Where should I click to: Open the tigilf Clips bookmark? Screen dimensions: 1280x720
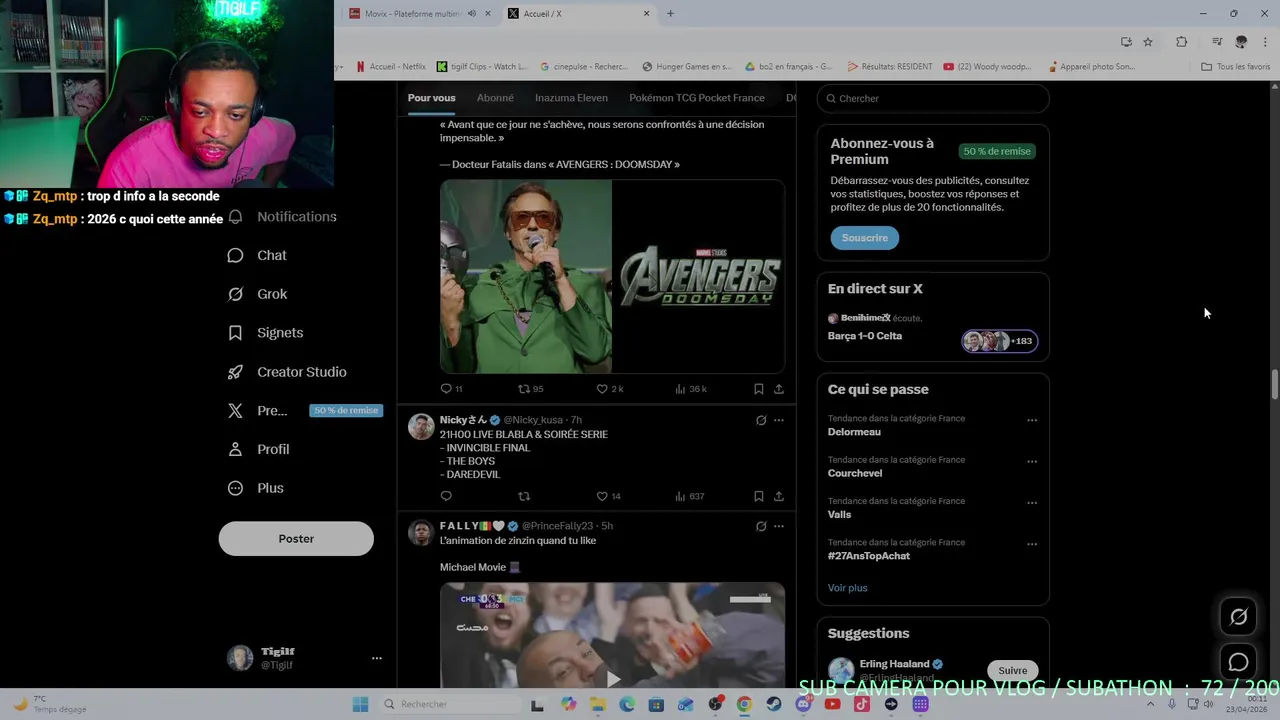tap(482, 67)
